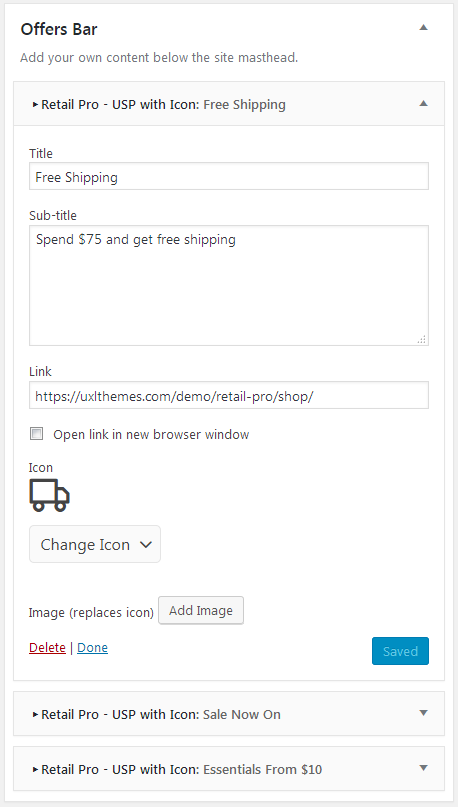
Task: Expand the Sale Now On widget
Action: coord(229,713)
